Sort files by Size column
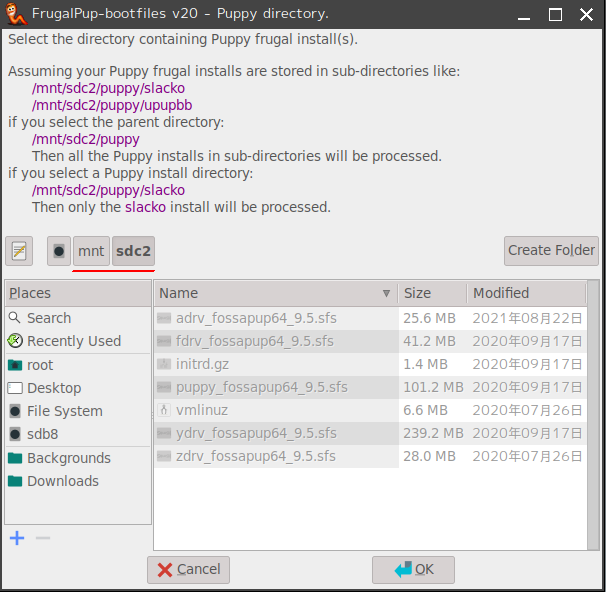This screenshot has height=592, width=606. 432,293
